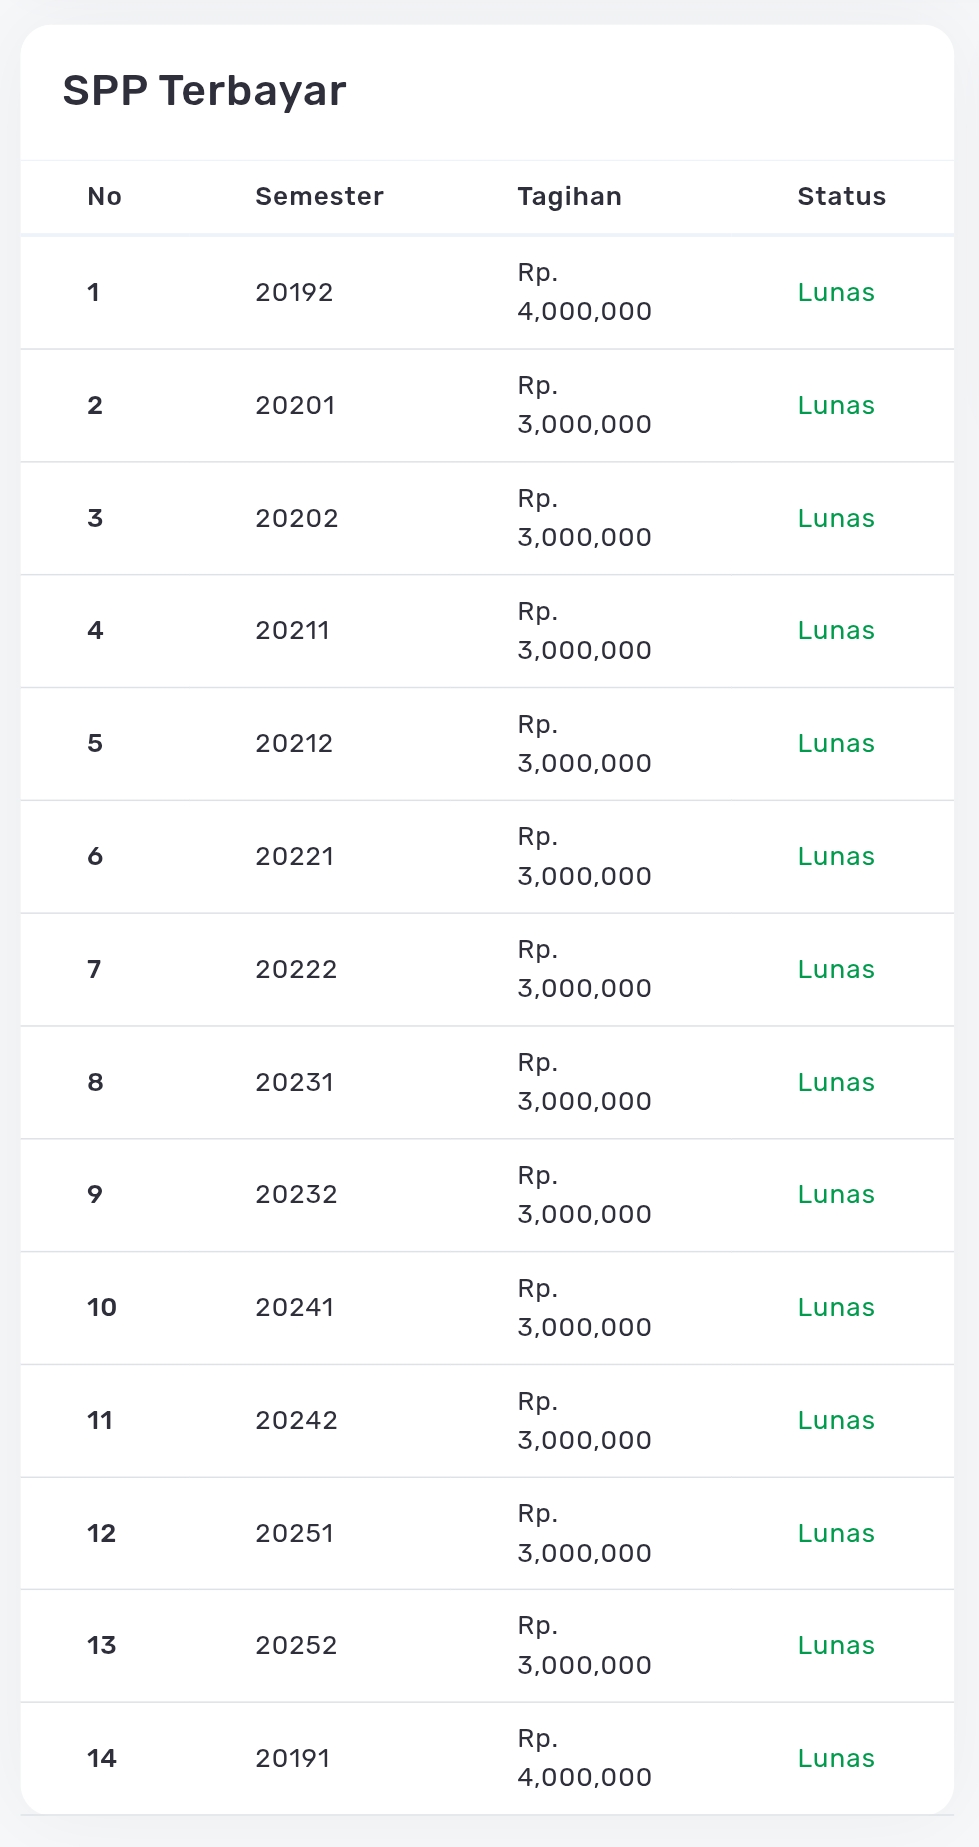Click the Lunas status in row 14
Viewport: 979px width, 1847px height.
836,1758
